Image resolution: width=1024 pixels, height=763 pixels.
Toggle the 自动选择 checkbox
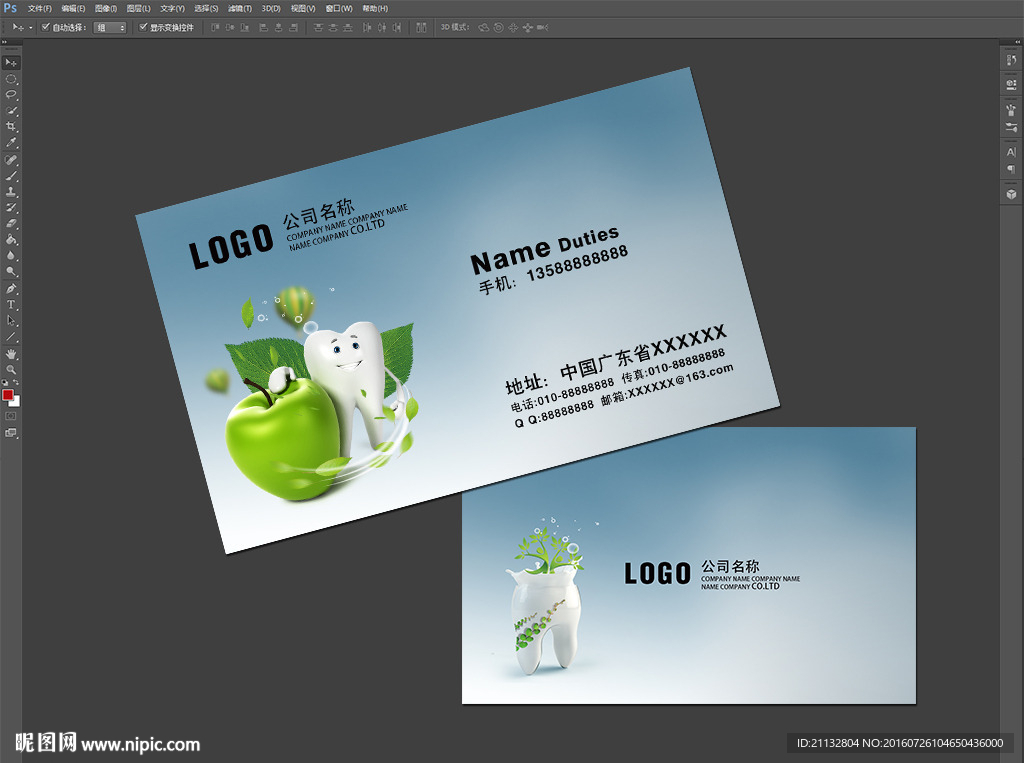click(x=46, y=27)
